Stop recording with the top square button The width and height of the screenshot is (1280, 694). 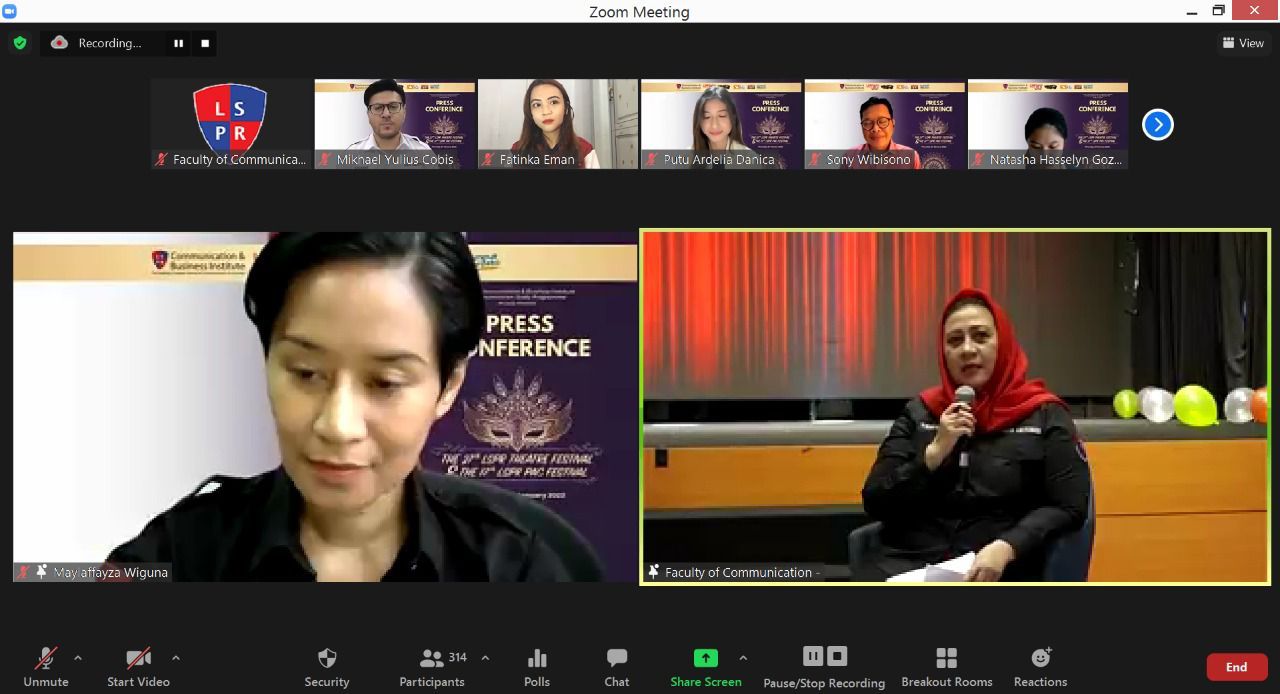[x=205, y=43]
